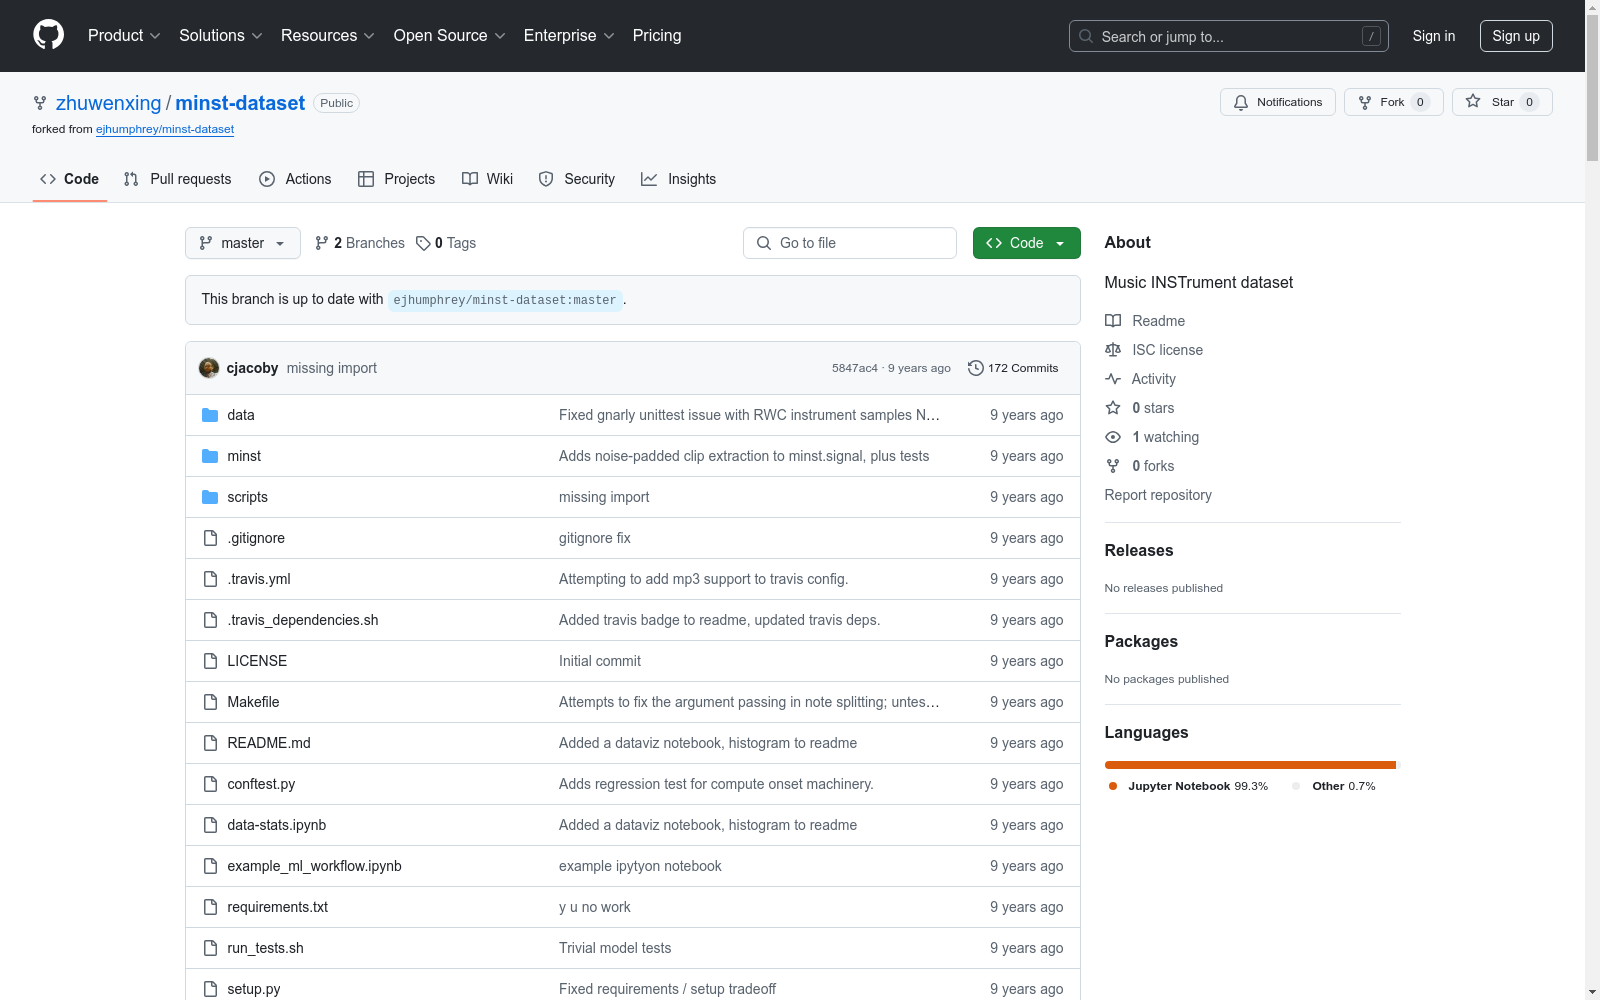The image size is (1600, 1000).
Task: Click the Search or jump to field
Action: pos(1229,36)
